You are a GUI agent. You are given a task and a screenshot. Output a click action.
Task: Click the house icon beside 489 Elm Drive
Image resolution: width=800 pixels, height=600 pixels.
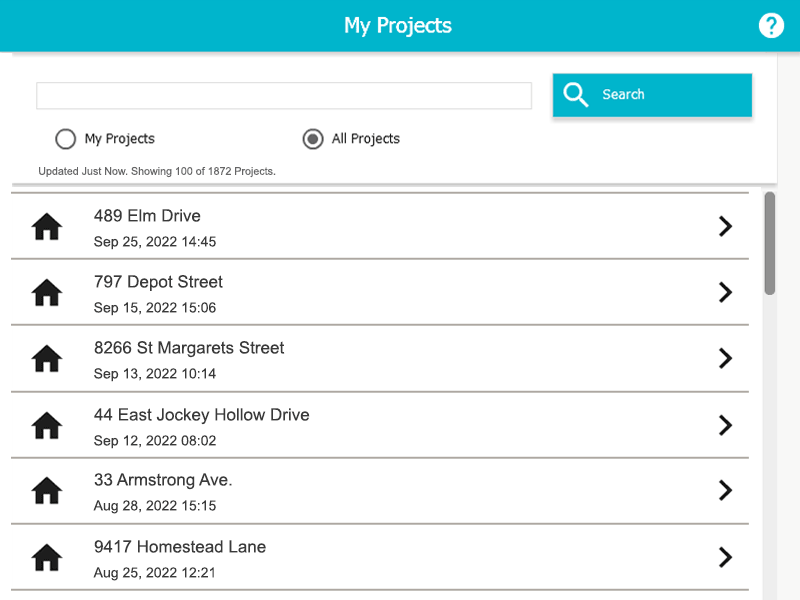(x=46, y=226)
